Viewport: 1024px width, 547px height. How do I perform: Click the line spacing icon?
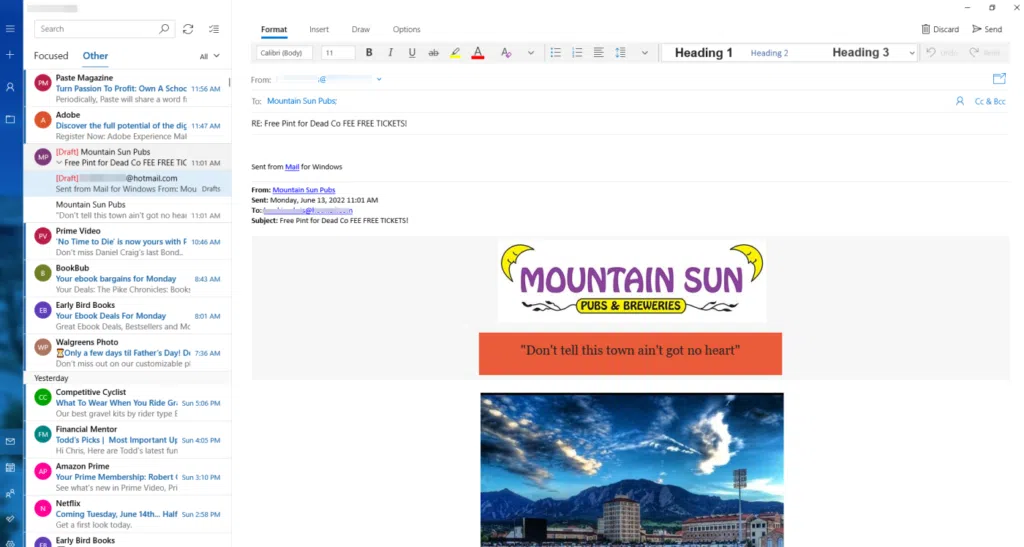point(620,53)
